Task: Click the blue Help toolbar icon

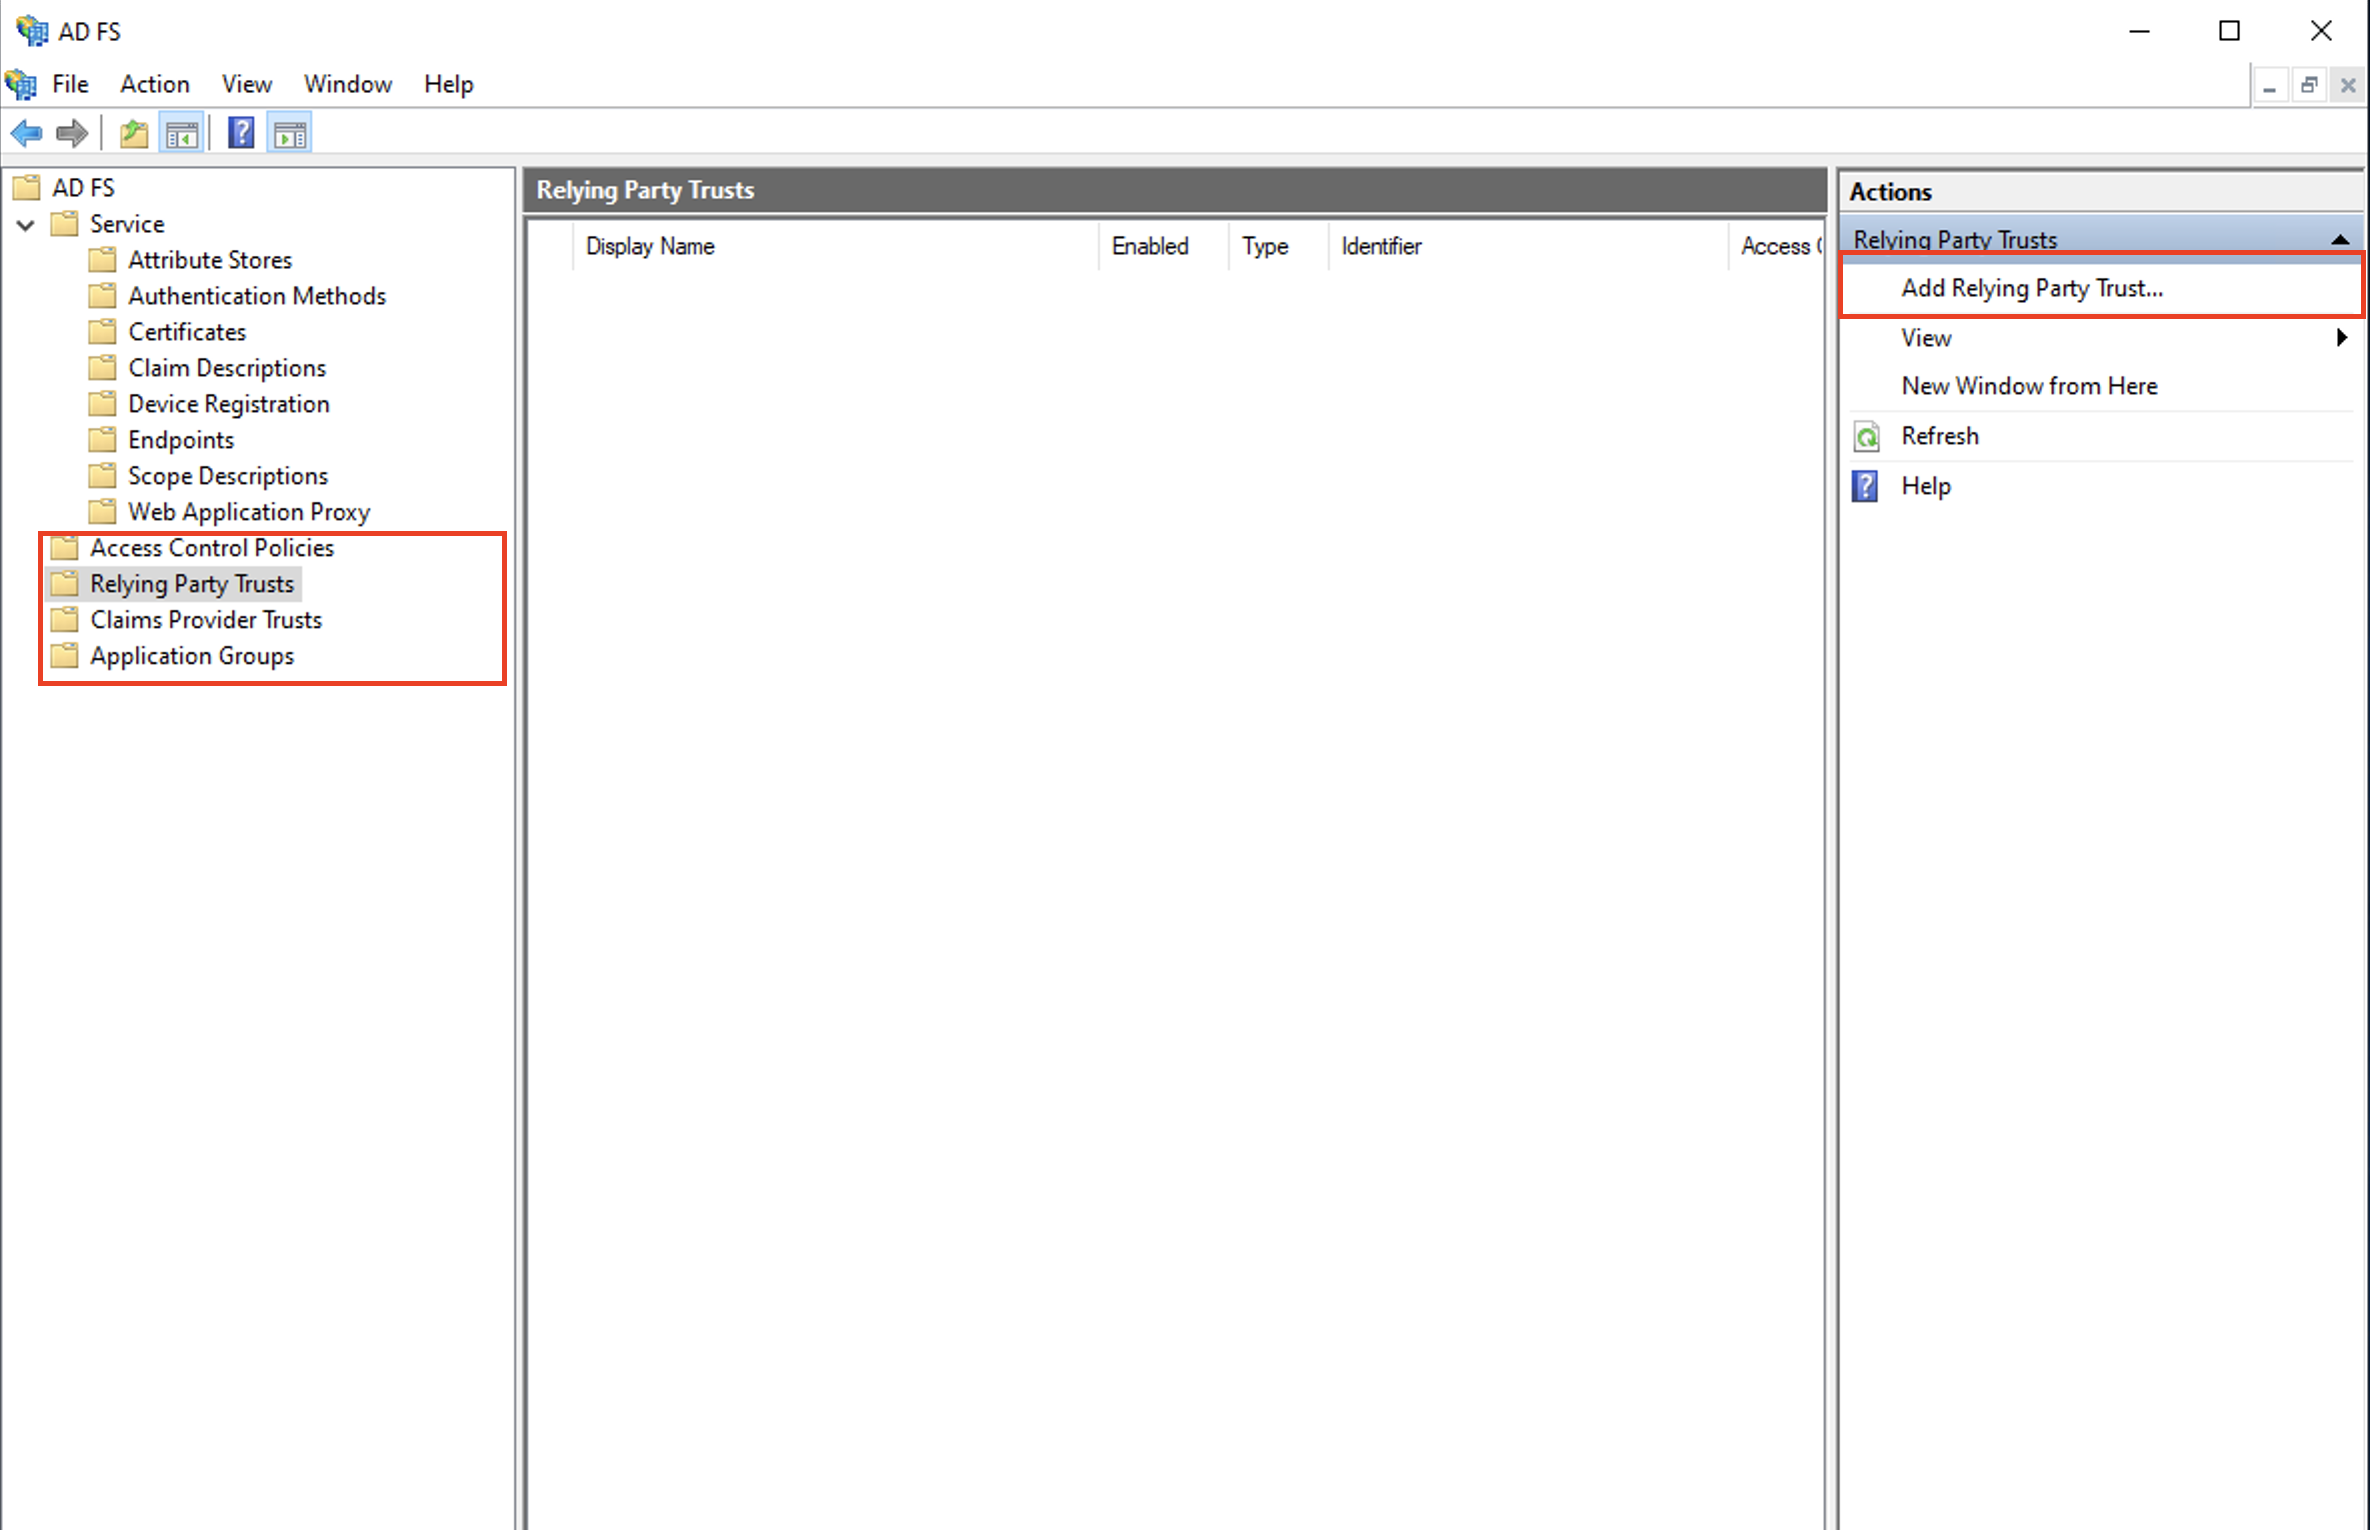Action: (241, 133)
